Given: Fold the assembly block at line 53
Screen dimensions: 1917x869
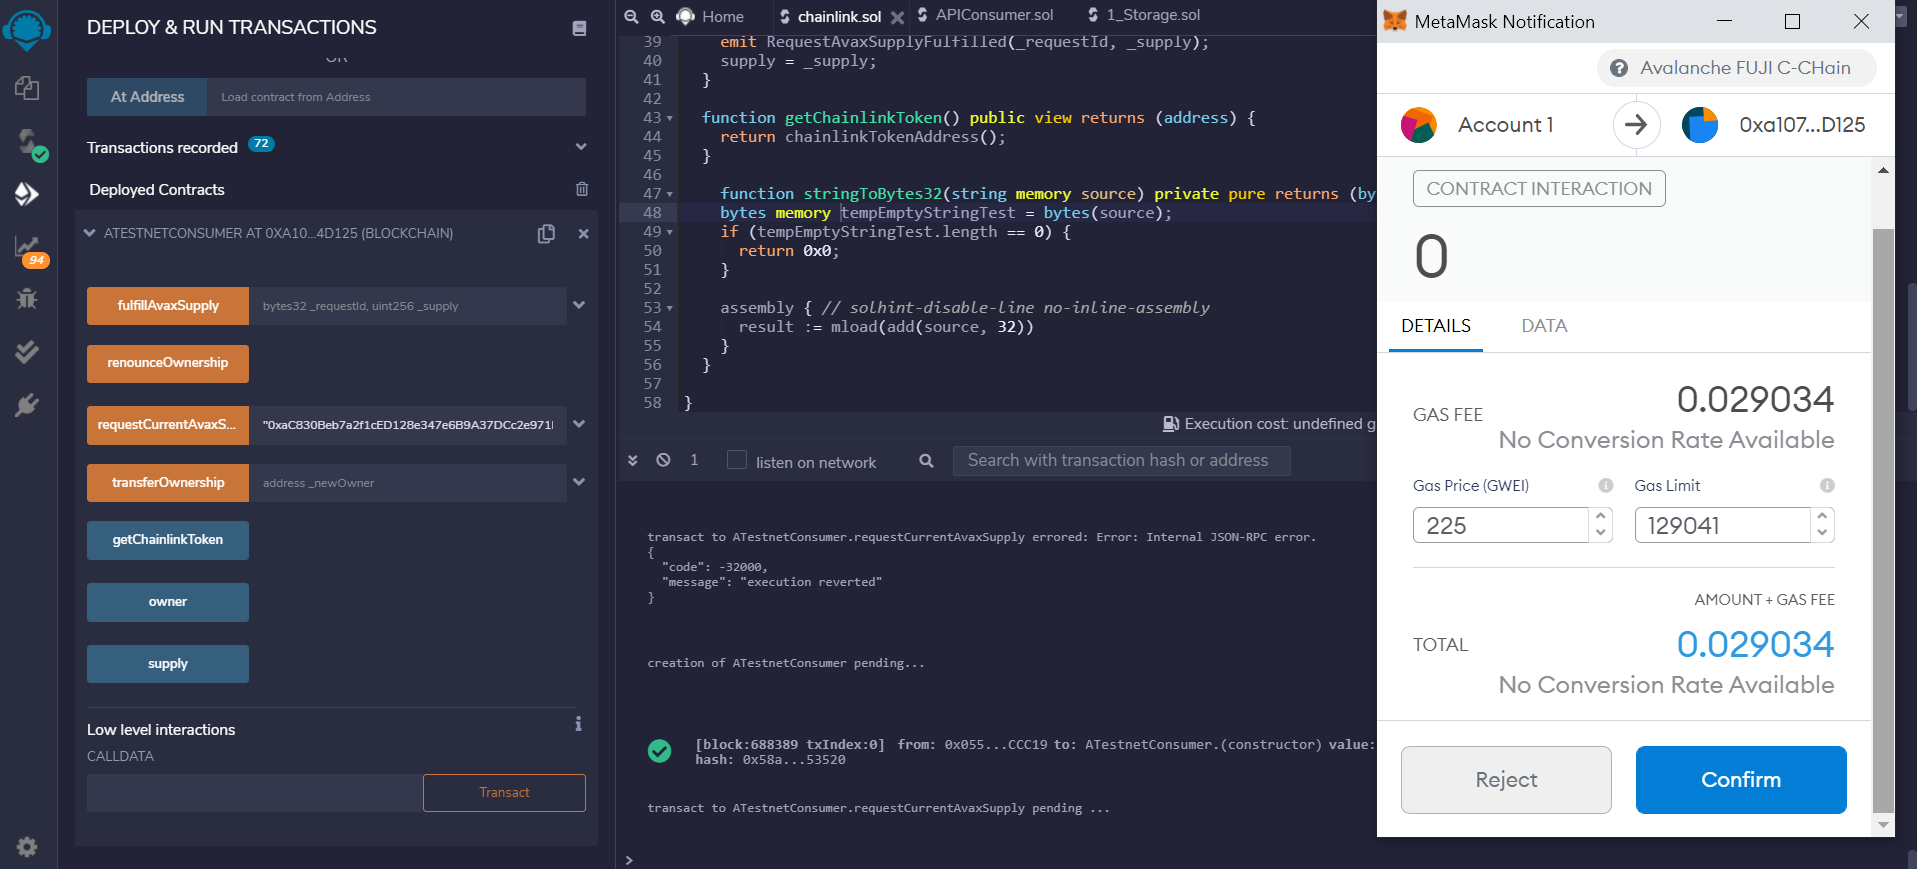Looking at the screenshot, I should click(x=670, y=308).
